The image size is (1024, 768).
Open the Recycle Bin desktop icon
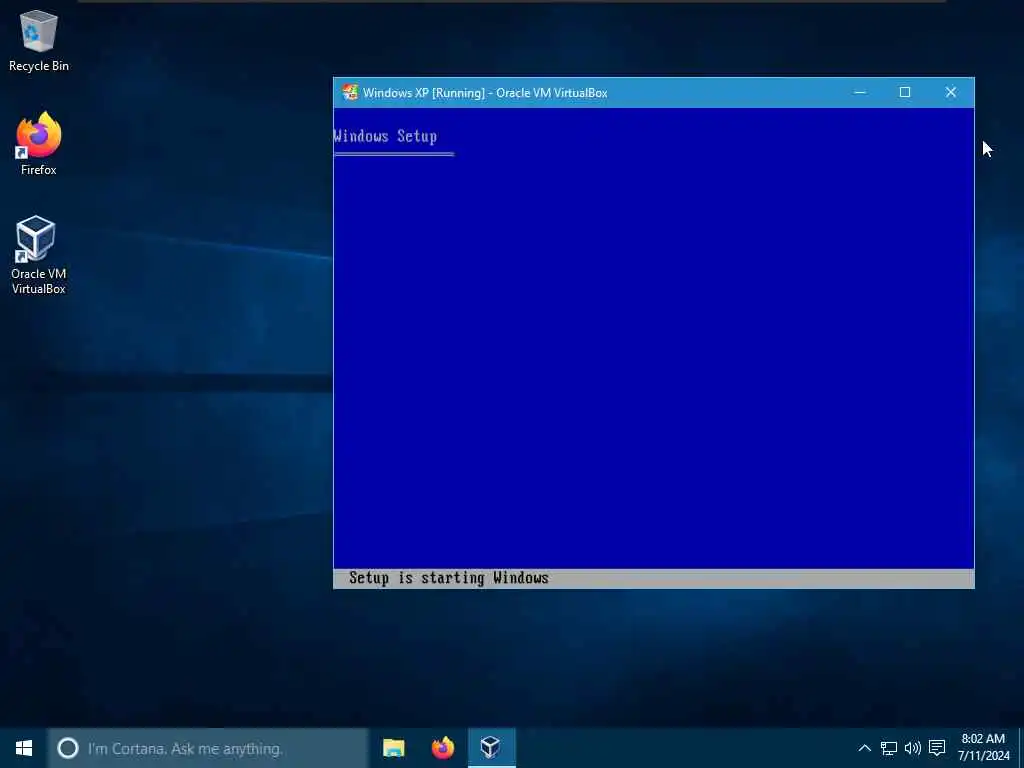point(39,41)
